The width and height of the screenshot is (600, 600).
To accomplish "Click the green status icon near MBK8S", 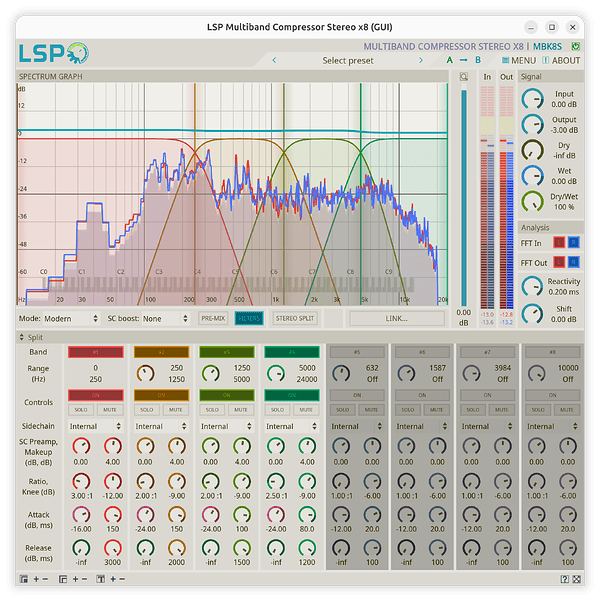I will click(576, 46).
